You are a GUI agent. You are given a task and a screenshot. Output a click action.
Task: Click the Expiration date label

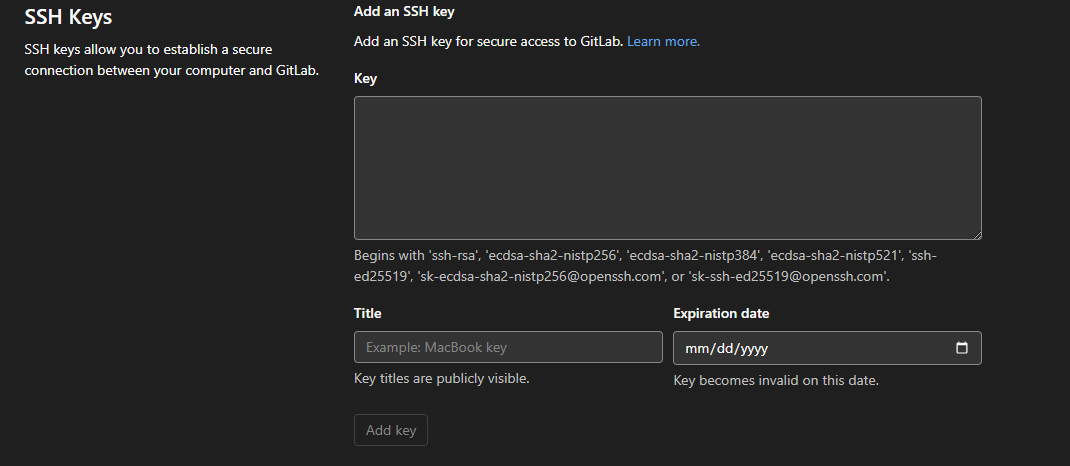point(721,313)
